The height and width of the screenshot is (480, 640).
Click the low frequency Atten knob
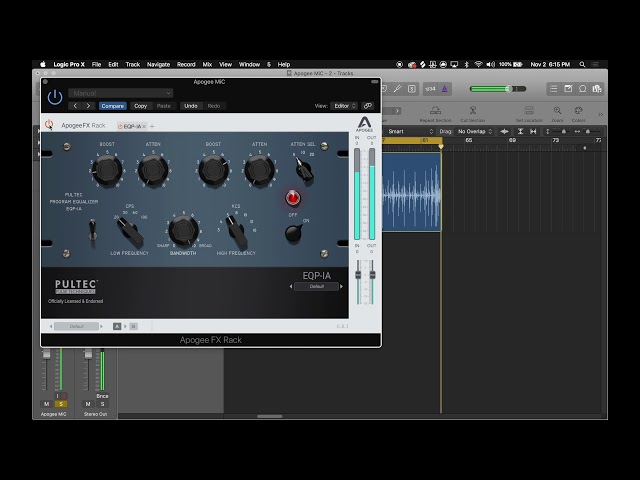tap(153, 170)
